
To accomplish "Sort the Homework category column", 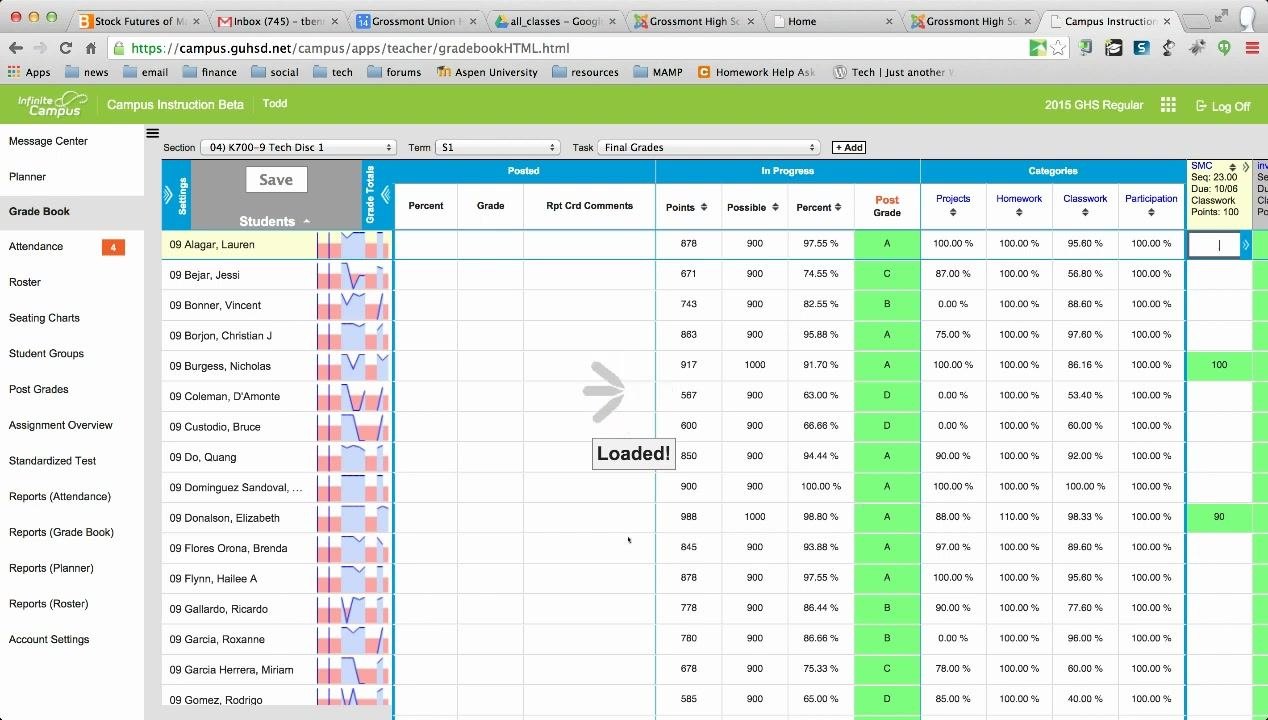I will (1019, 212).
